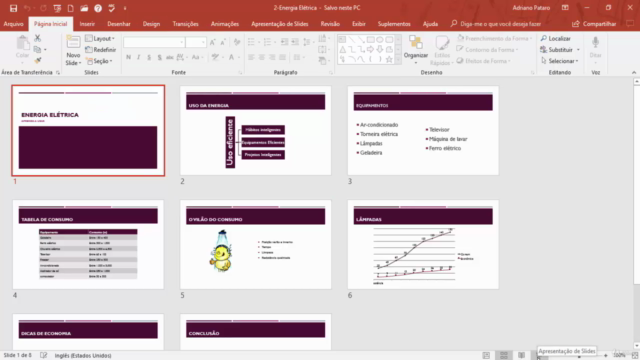Increase font size with the larger A icon
This screenshot has width=640, height=360.
pos(213,42)
